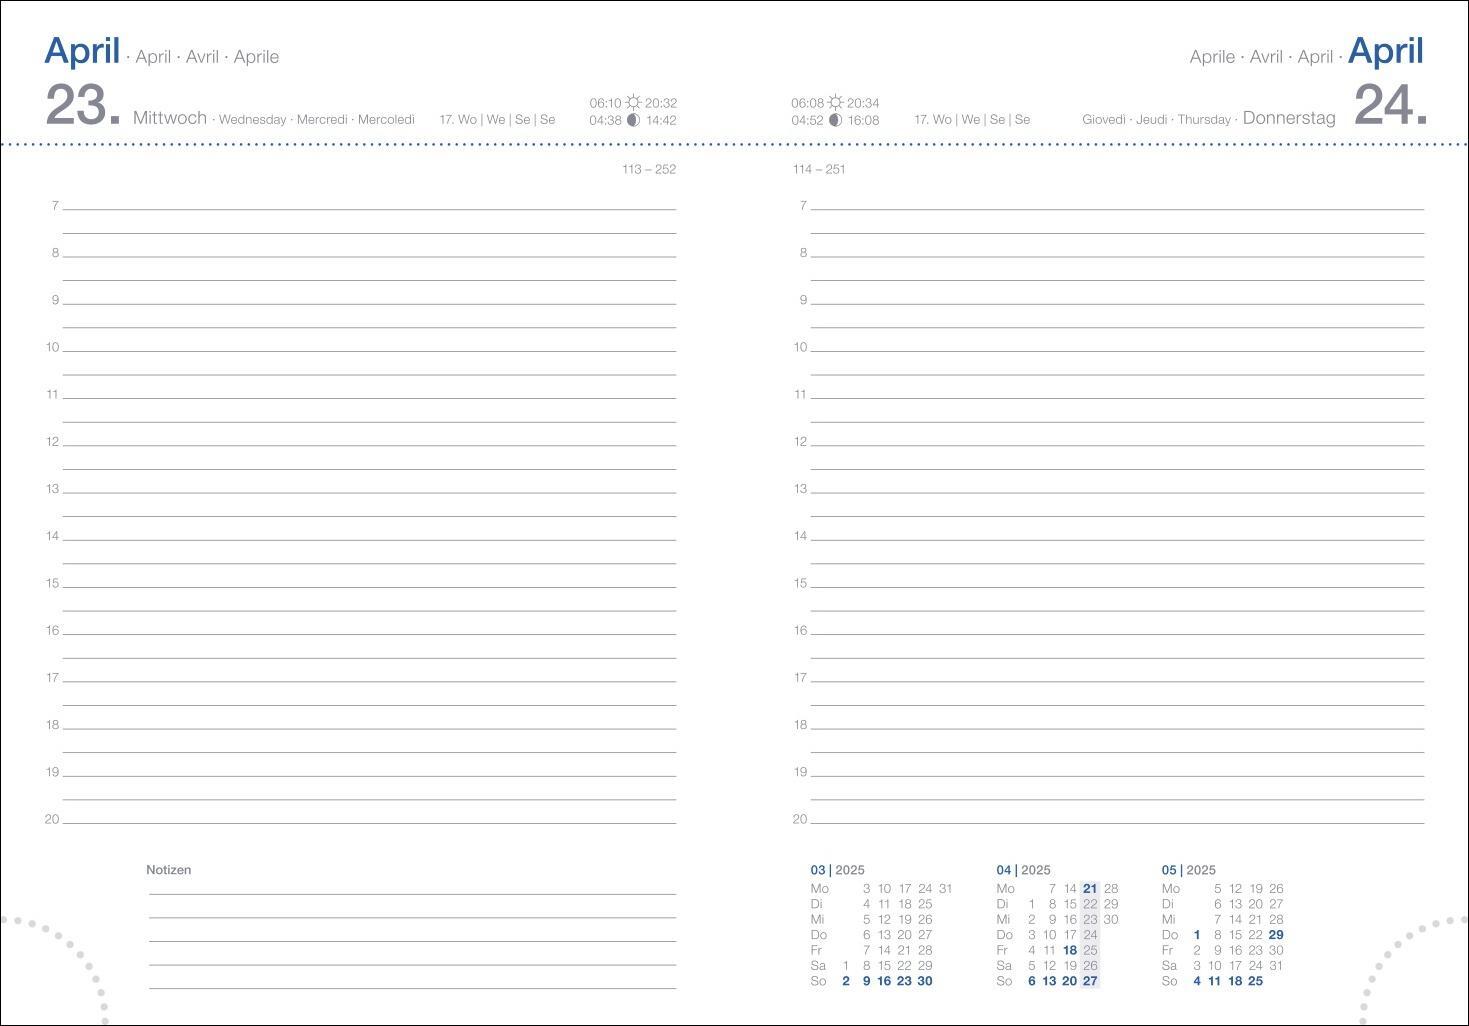Select highlighted date 21 in the 04 | 2025 mini calendar
Viewport: 1469px width, 1026px height.
[x=1090, y=888]
